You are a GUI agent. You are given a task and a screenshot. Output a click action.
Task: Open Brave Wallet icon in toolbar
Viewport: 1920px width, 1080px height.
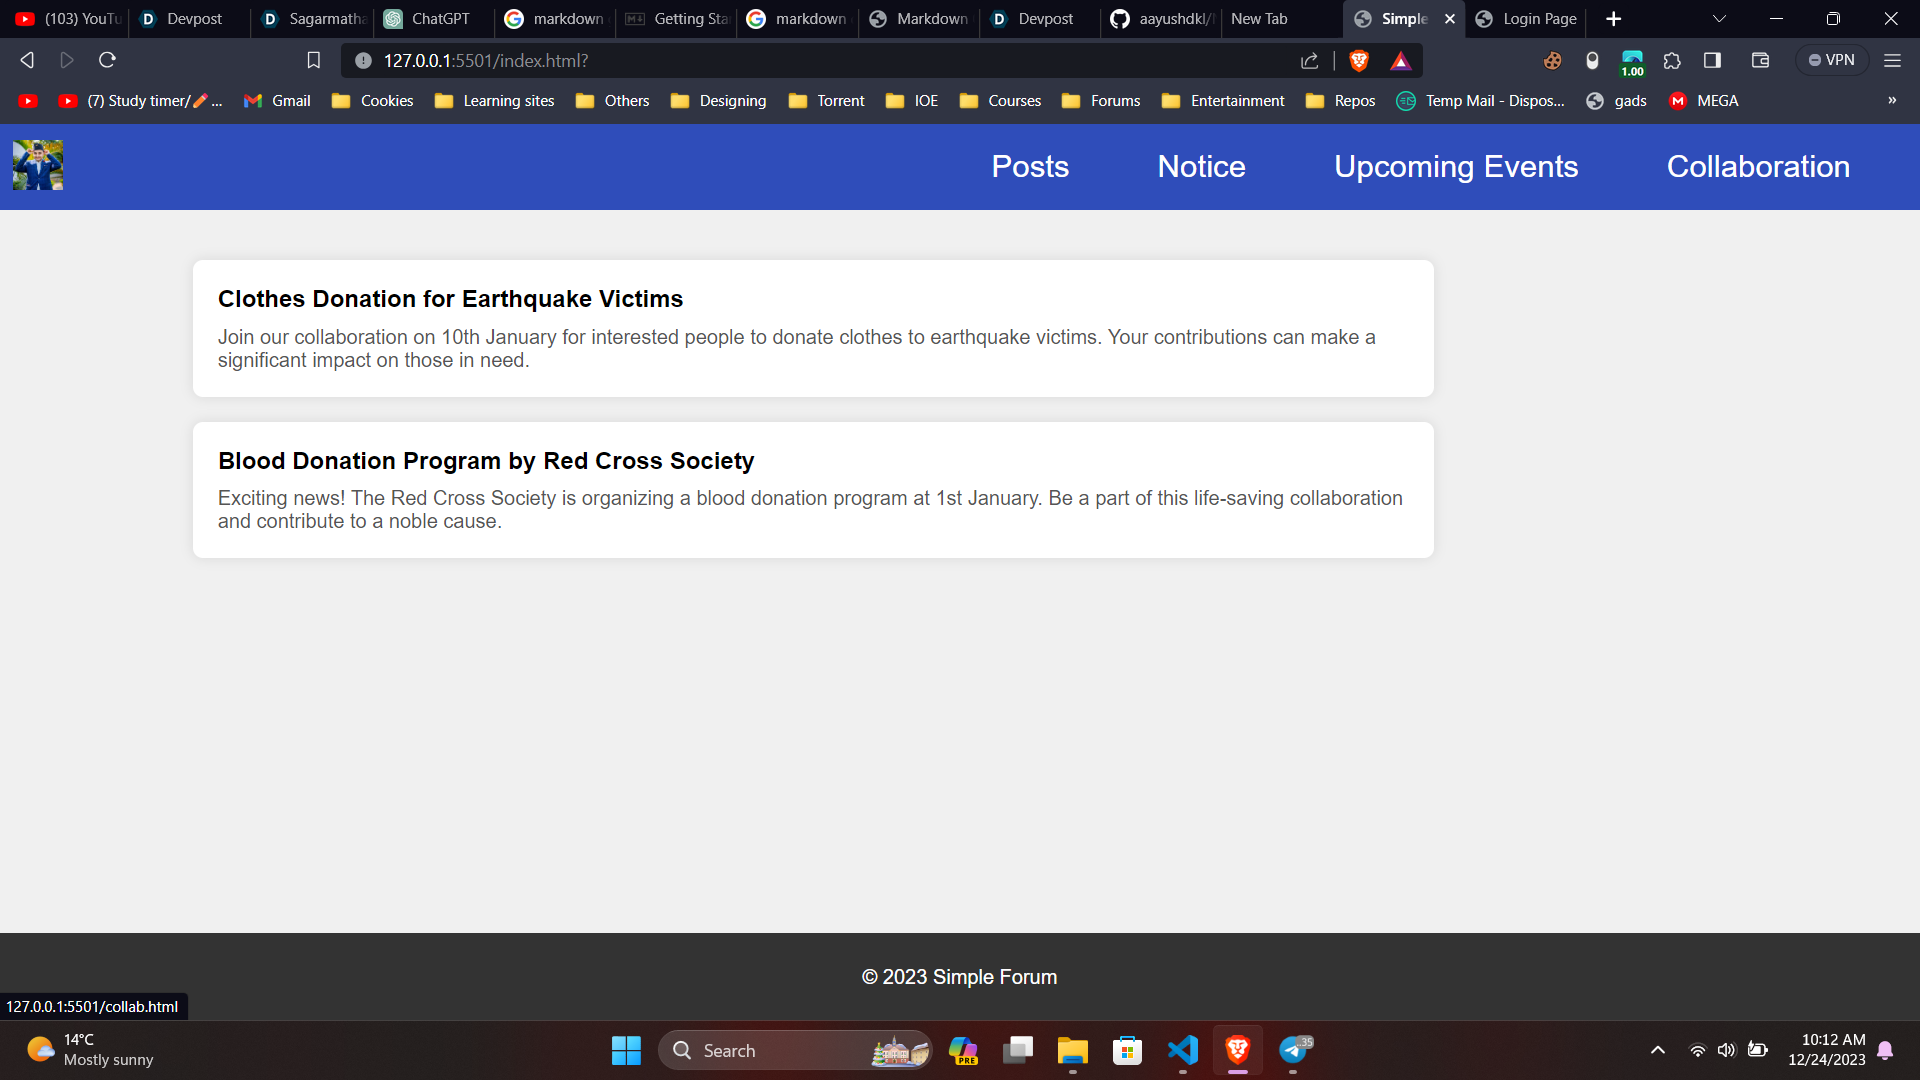[1760, 61]
